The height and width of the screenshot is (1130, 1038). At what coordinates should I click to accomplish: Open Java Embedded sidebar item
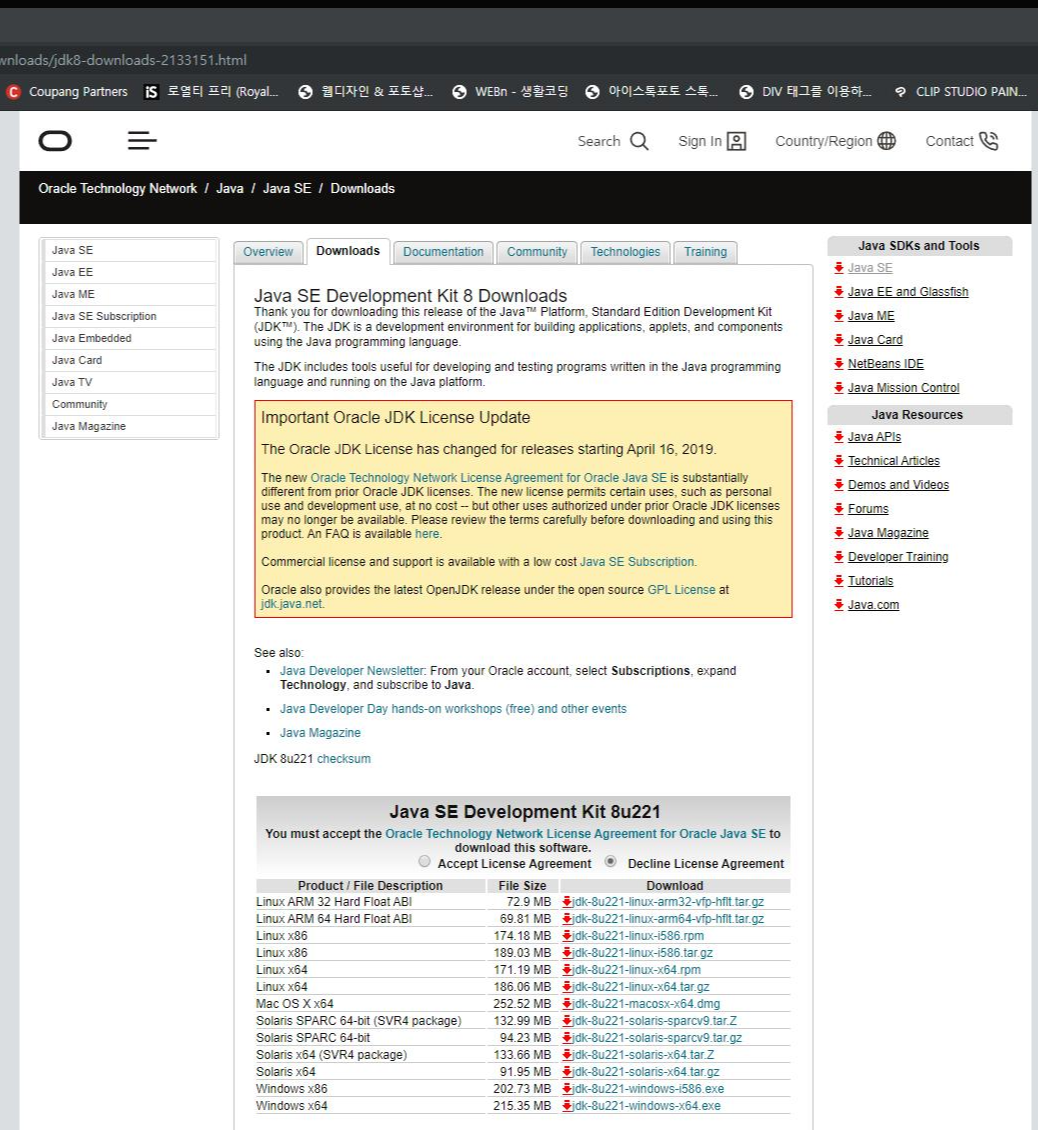click(x=130, y=338)
